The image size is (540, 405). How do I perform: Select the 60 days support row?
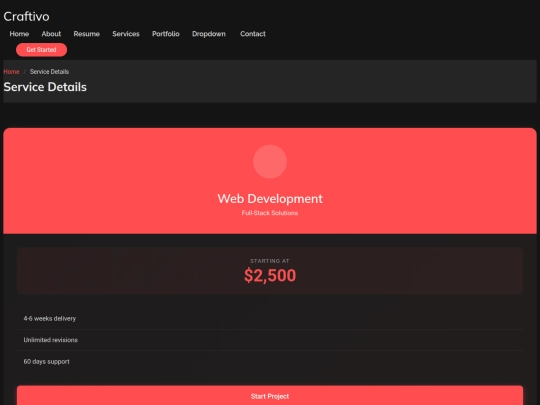click(270, 361)
